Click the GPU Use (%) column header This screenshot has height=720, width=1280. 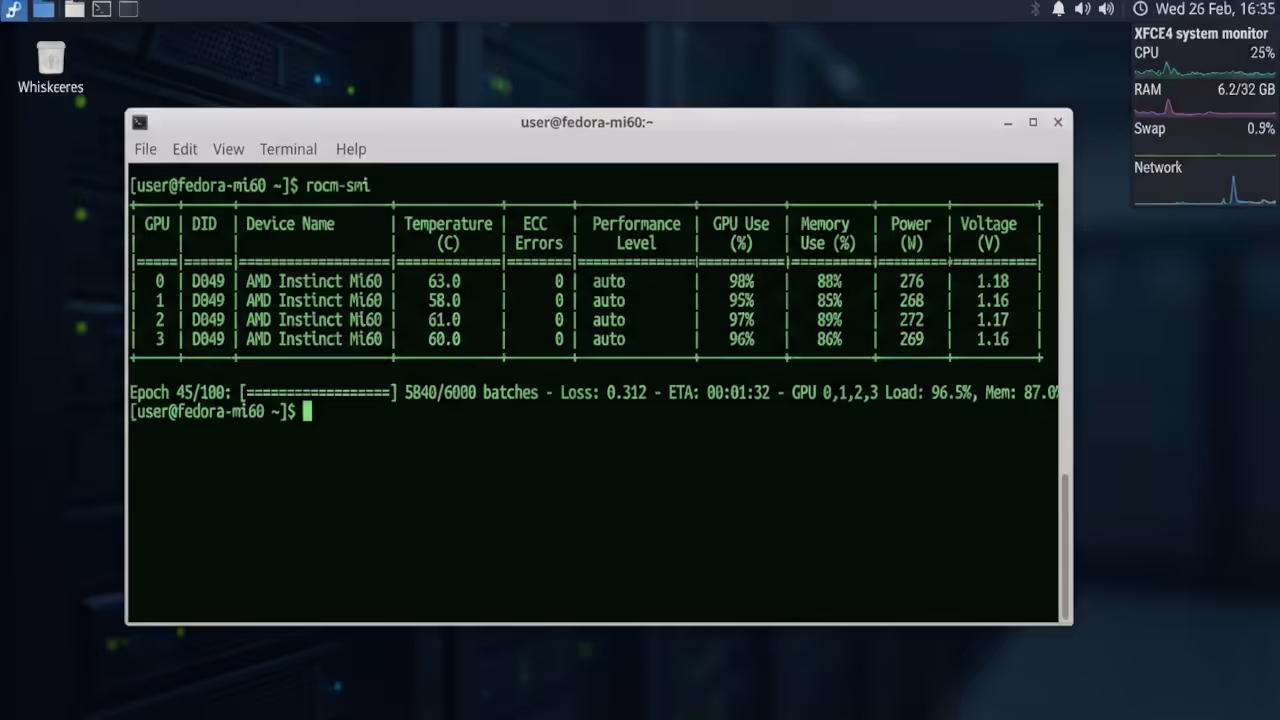741,233
